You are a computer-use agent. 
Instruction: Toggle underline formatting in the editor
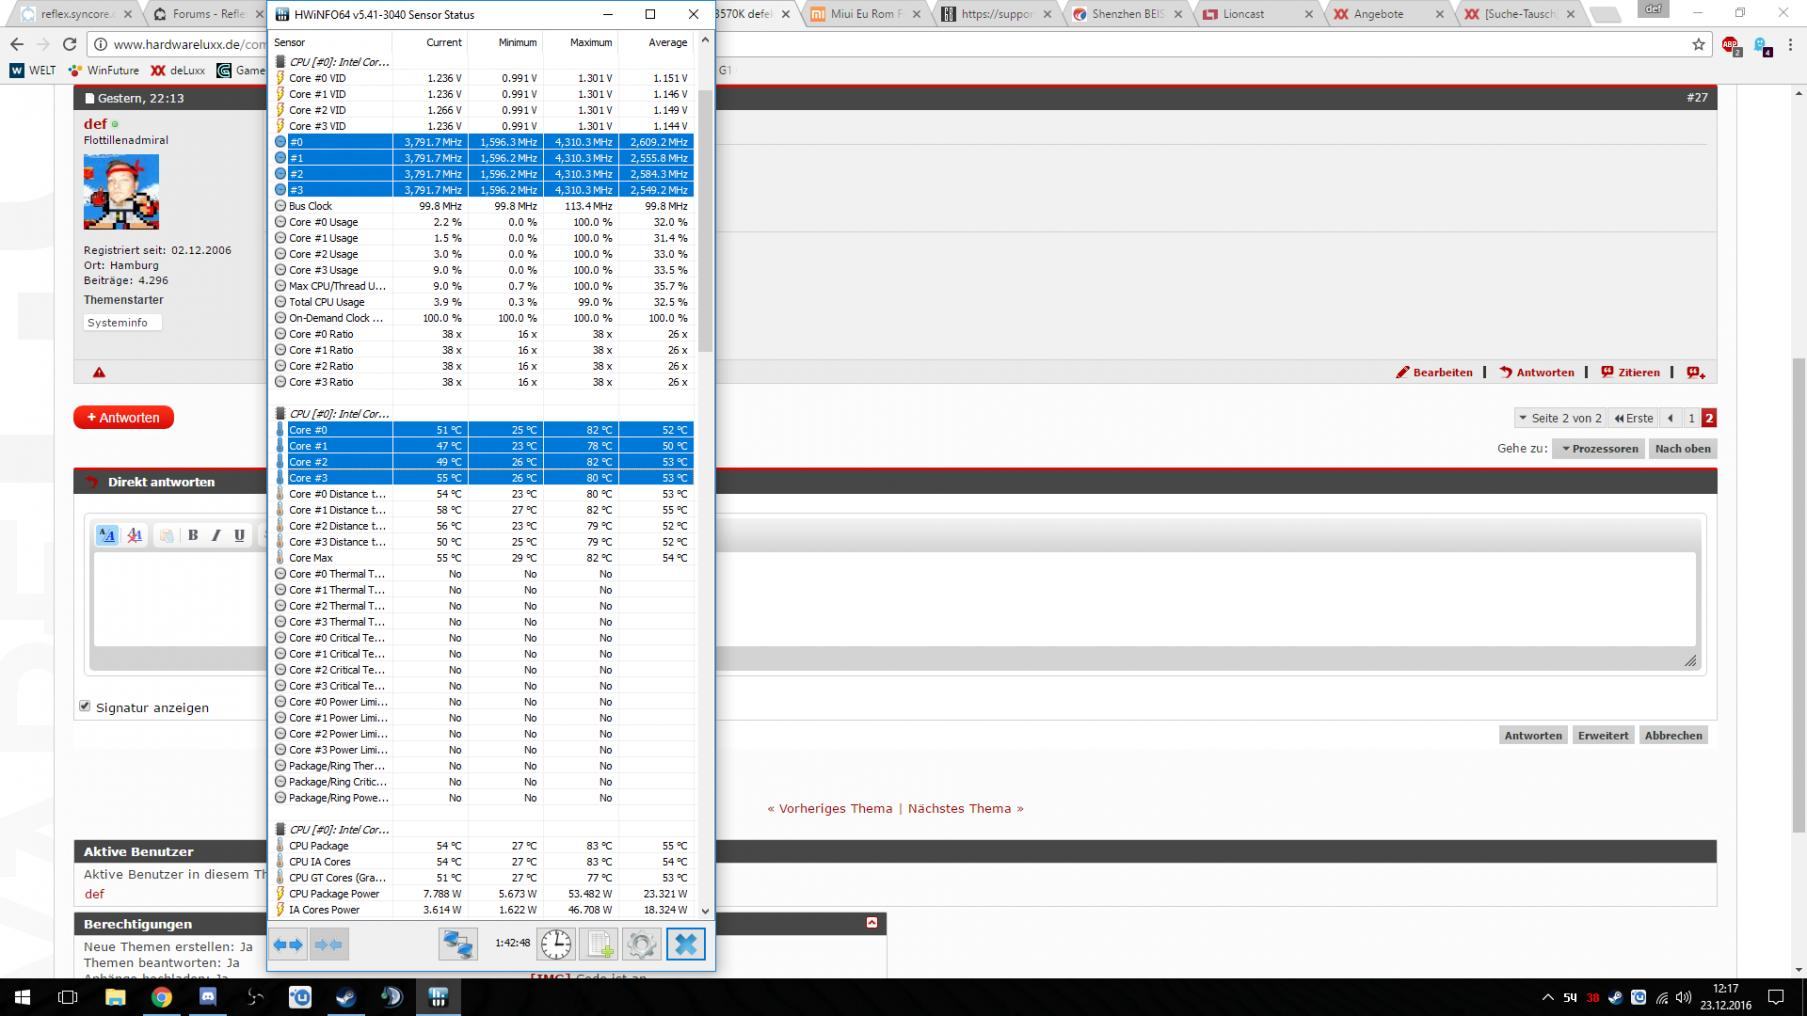[239, 535]
